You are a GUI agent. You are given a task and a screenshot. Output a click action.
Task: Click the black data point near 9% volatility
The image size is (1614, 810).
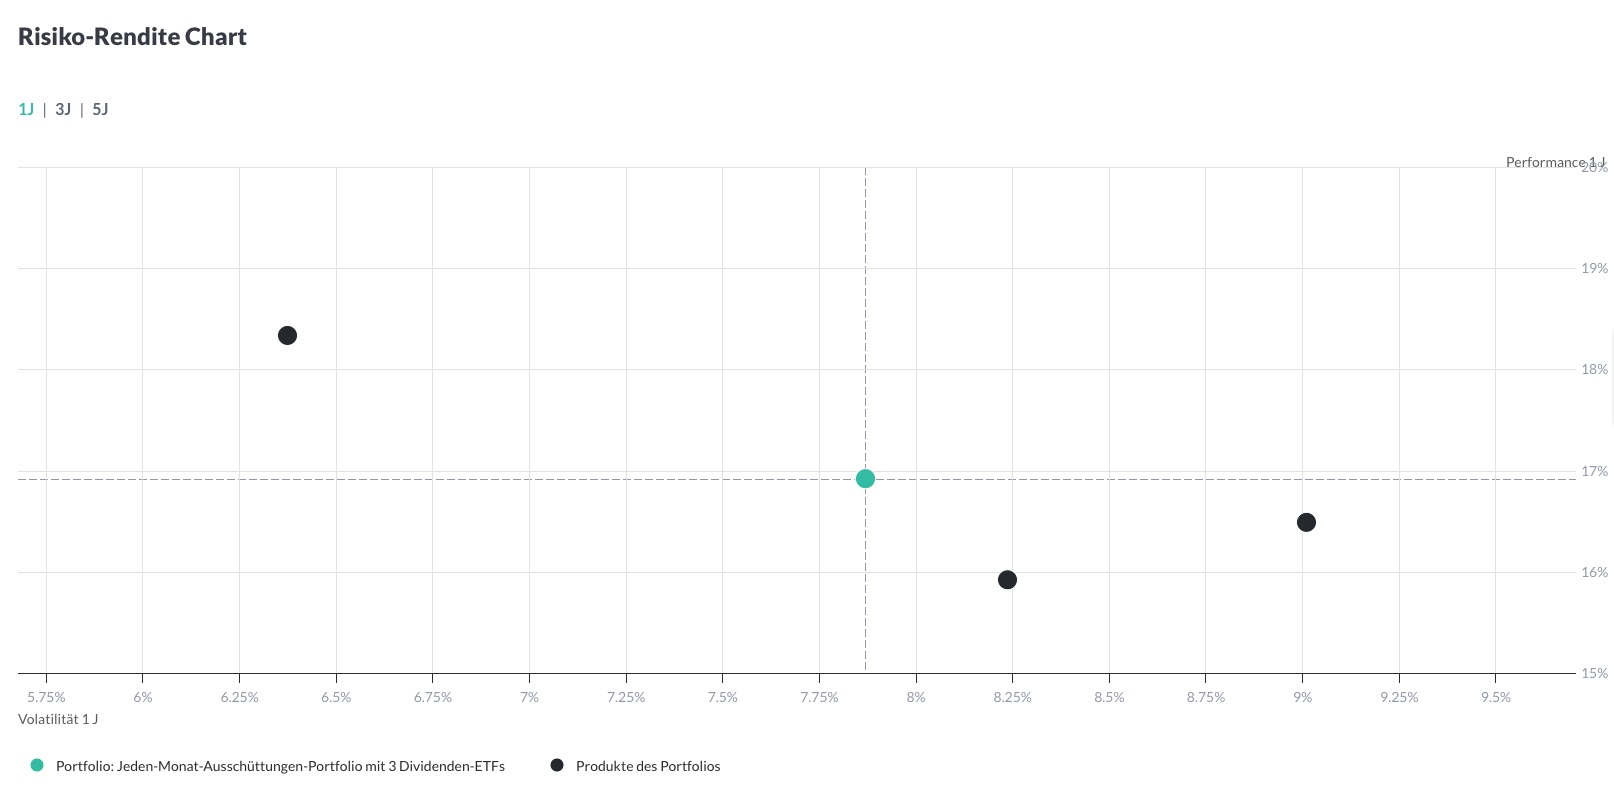(1306, 522)
